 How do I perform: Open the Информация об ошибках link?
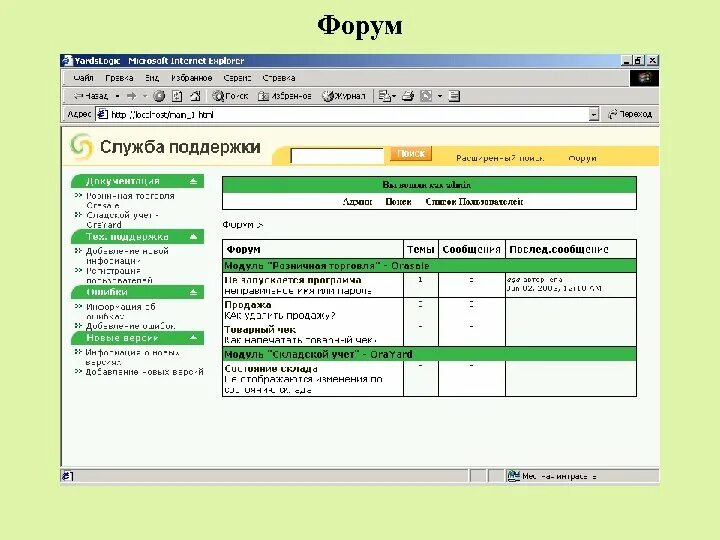click(x=121, y=311)
